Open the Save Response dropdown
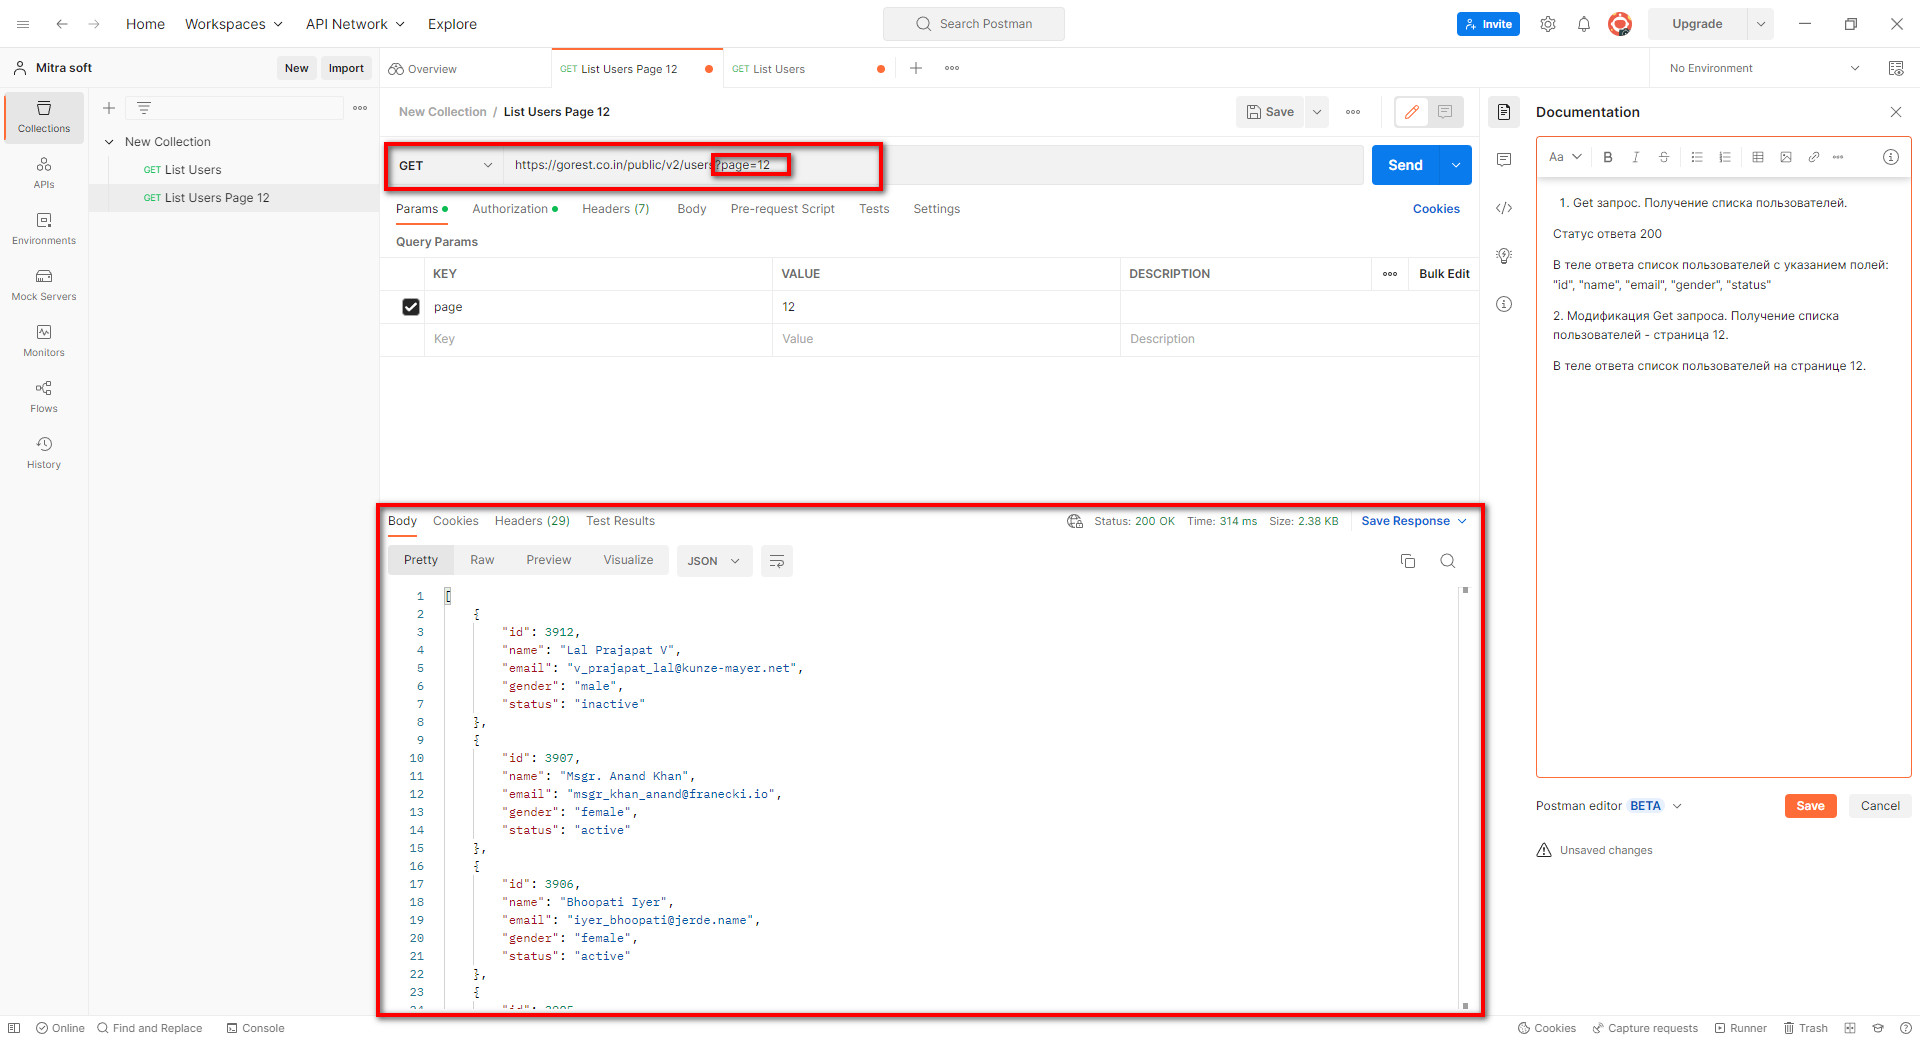Viewport: 1920px width, 1040px height. tap(1414, 521)
